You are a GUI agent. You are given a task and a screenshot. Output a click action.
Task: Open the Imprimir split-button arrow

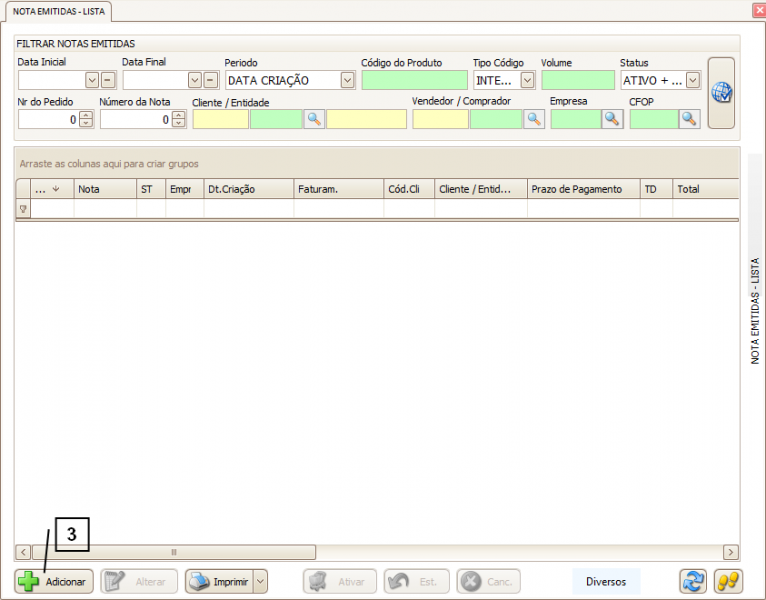[x=260, y=581]
